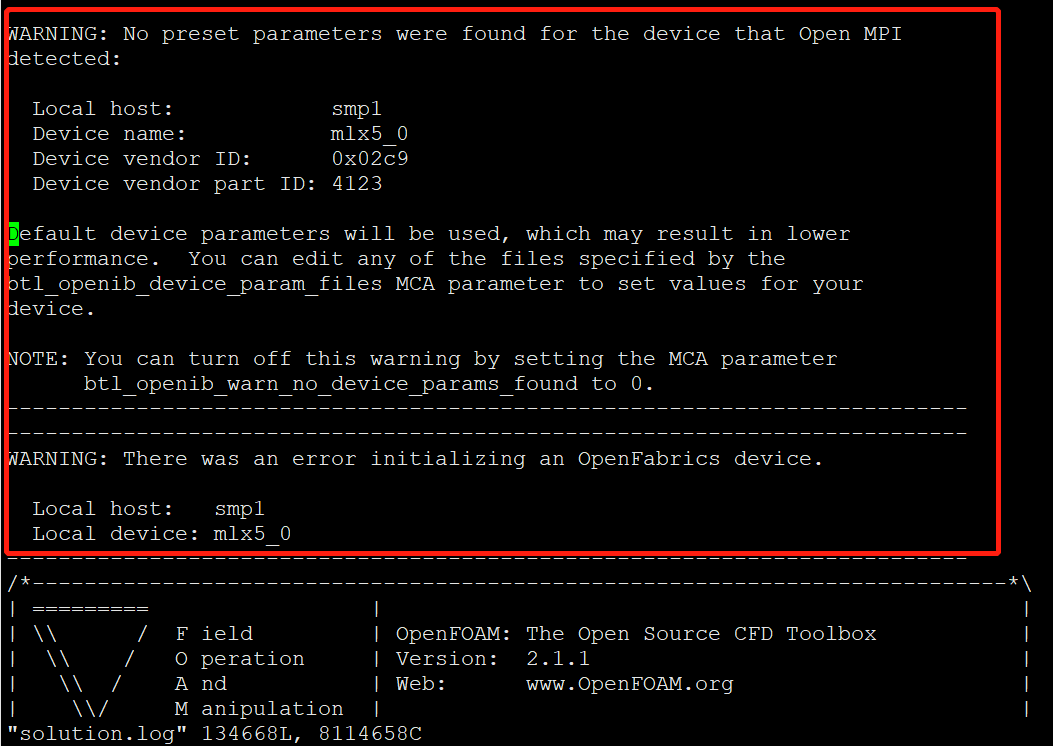
Task: Click the 'www.OpenFOAM.org' web address
Action: [630, 684]
